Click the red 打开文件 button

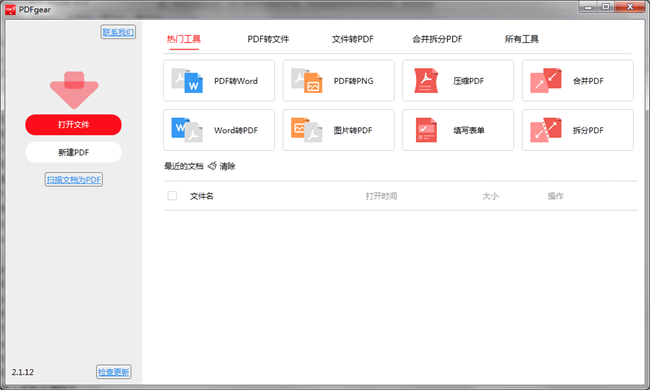point(73,124)
